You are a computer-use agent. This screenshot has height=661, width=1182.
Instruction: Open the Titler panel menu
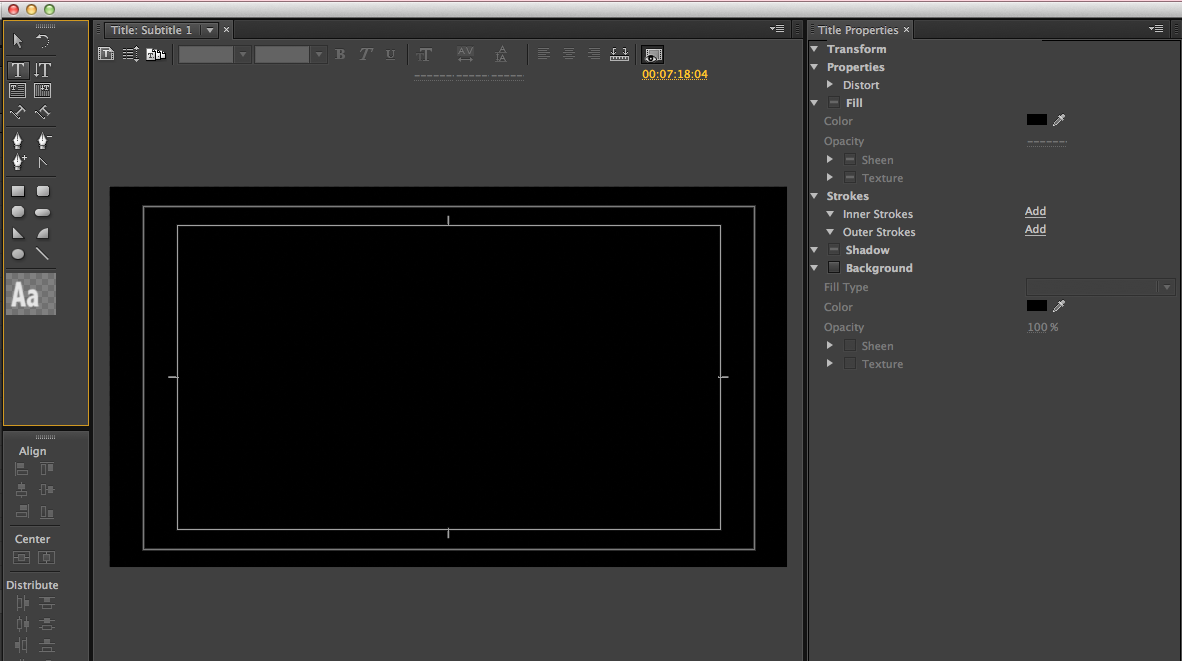[776, 29]
